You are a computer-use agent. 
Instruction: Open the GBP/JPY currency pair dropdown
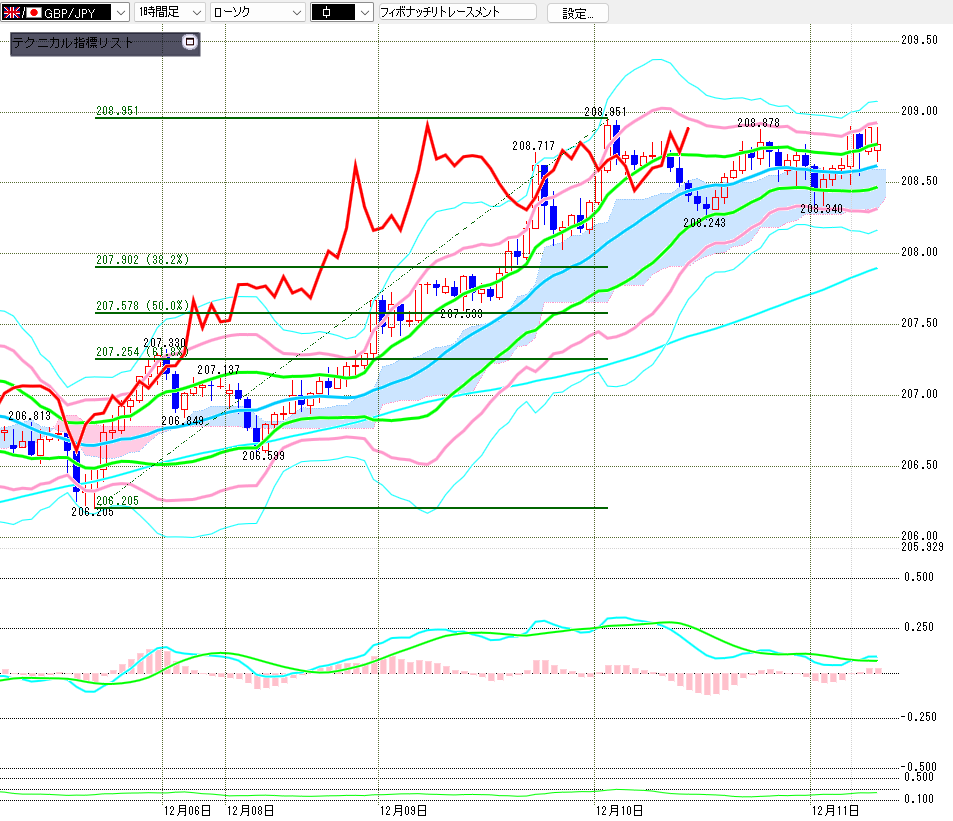(x=121, y=13)
